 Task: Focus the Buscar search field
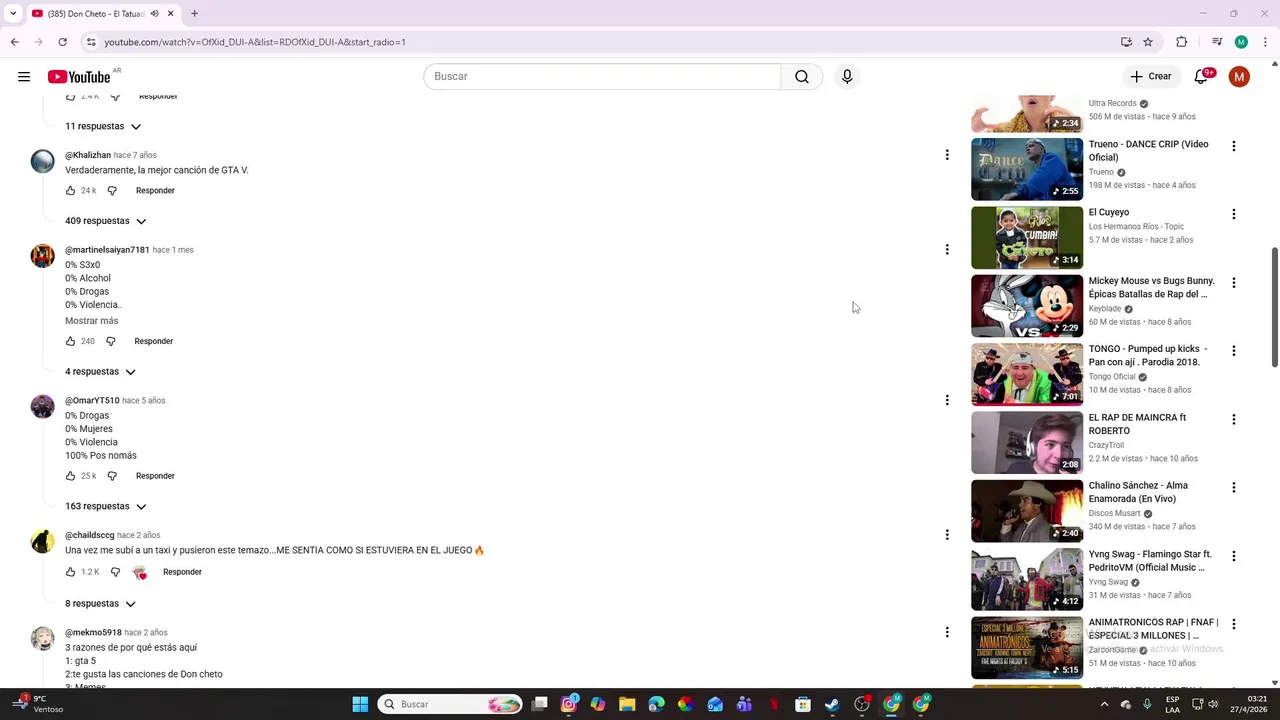(x=602, y=77)
